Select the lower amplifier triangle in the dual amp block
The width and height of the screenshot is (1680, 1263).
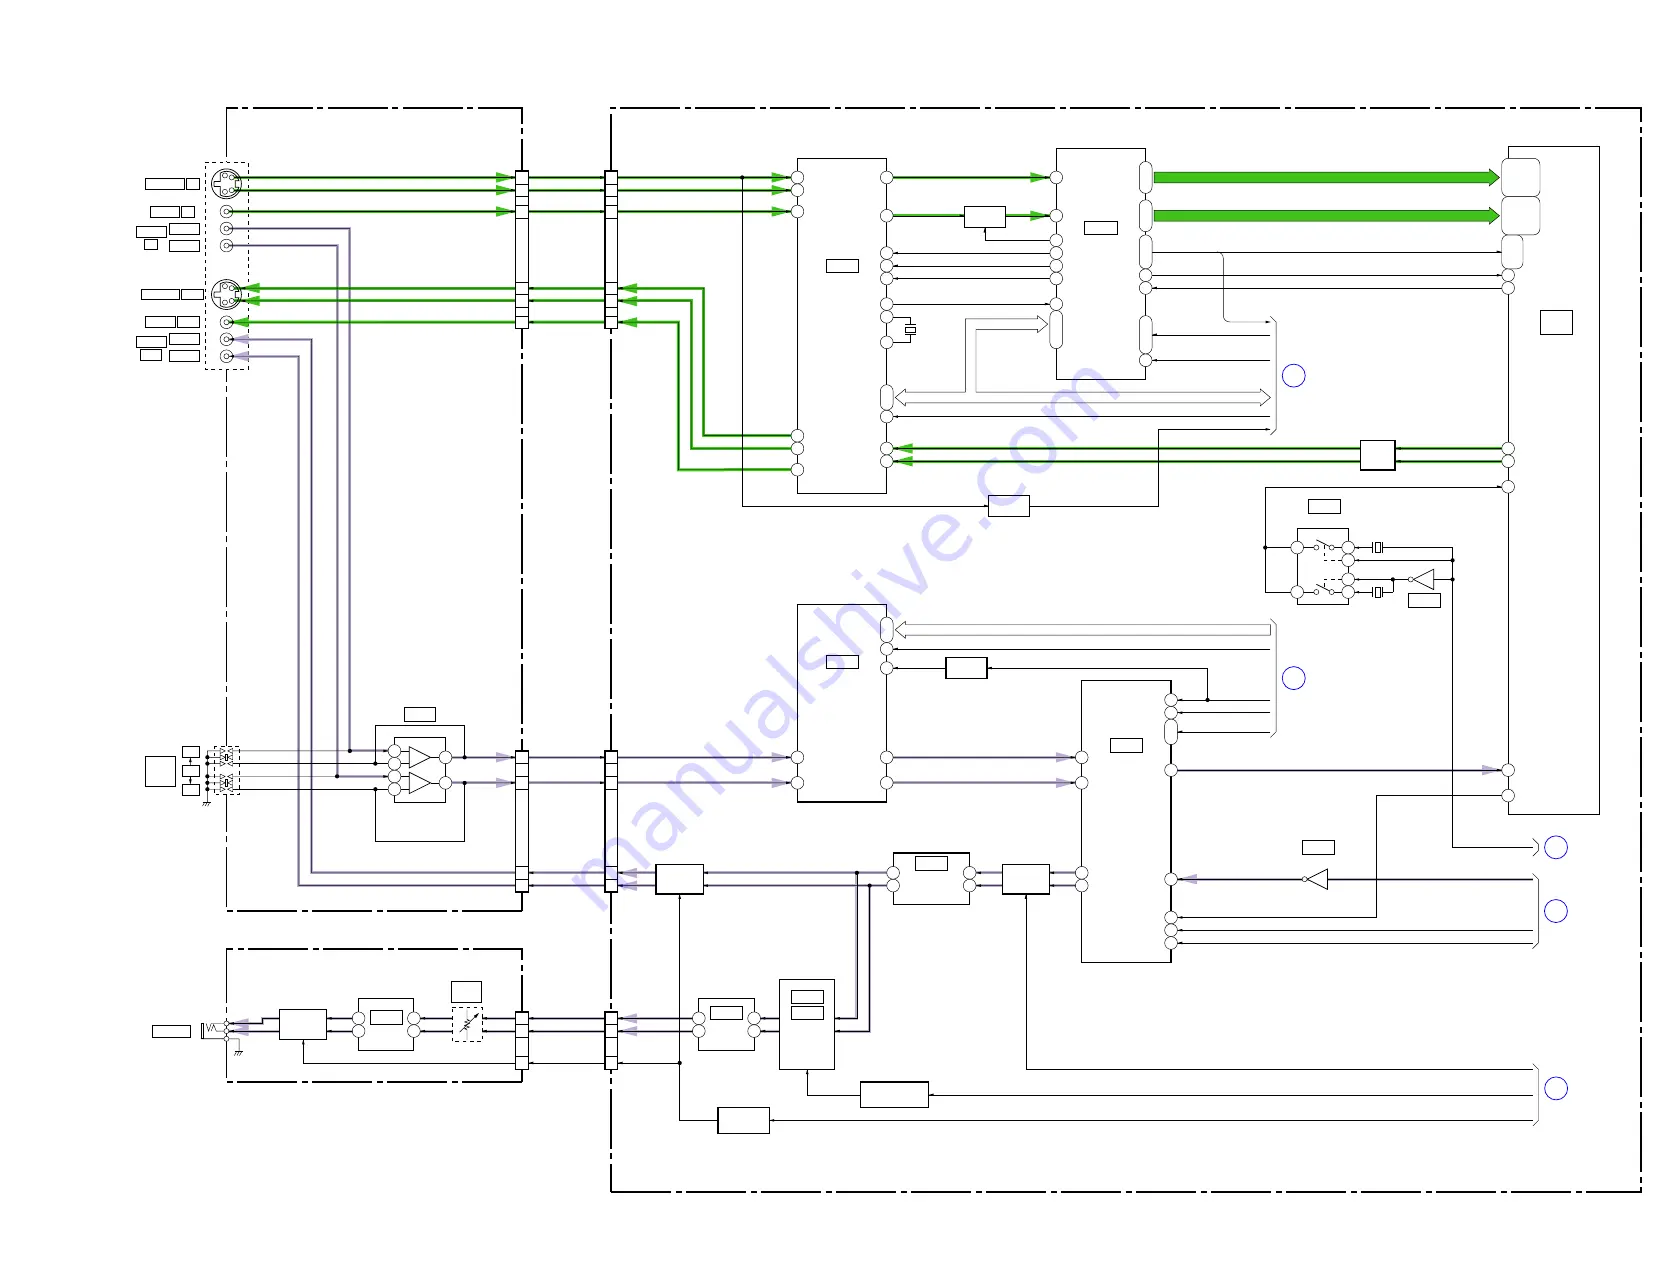tap(420, 783)
